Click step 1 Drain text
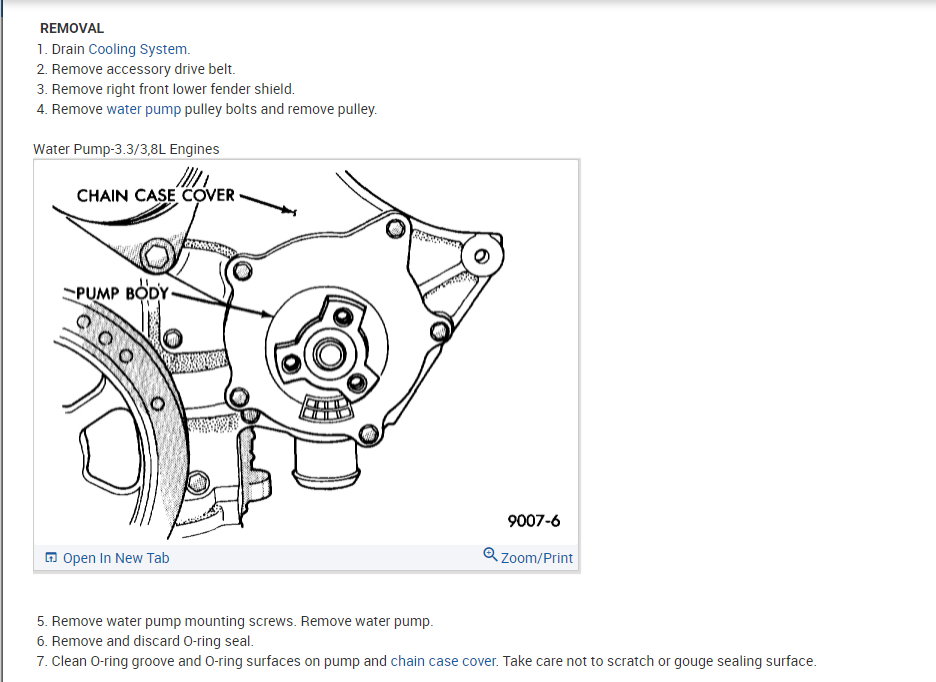This screenshot has height=682, width=936. [x=68, y=49]
